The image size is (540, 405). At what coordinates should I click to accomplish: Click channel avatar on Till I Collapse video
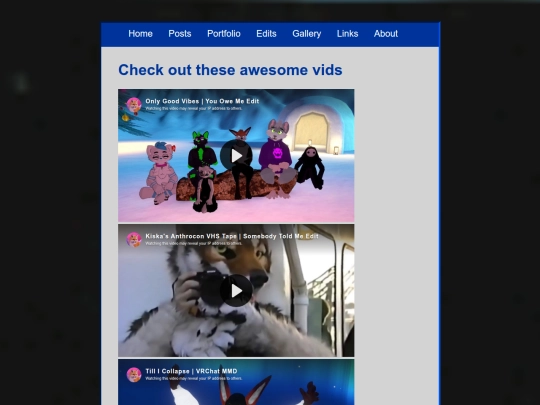point(134,375)
